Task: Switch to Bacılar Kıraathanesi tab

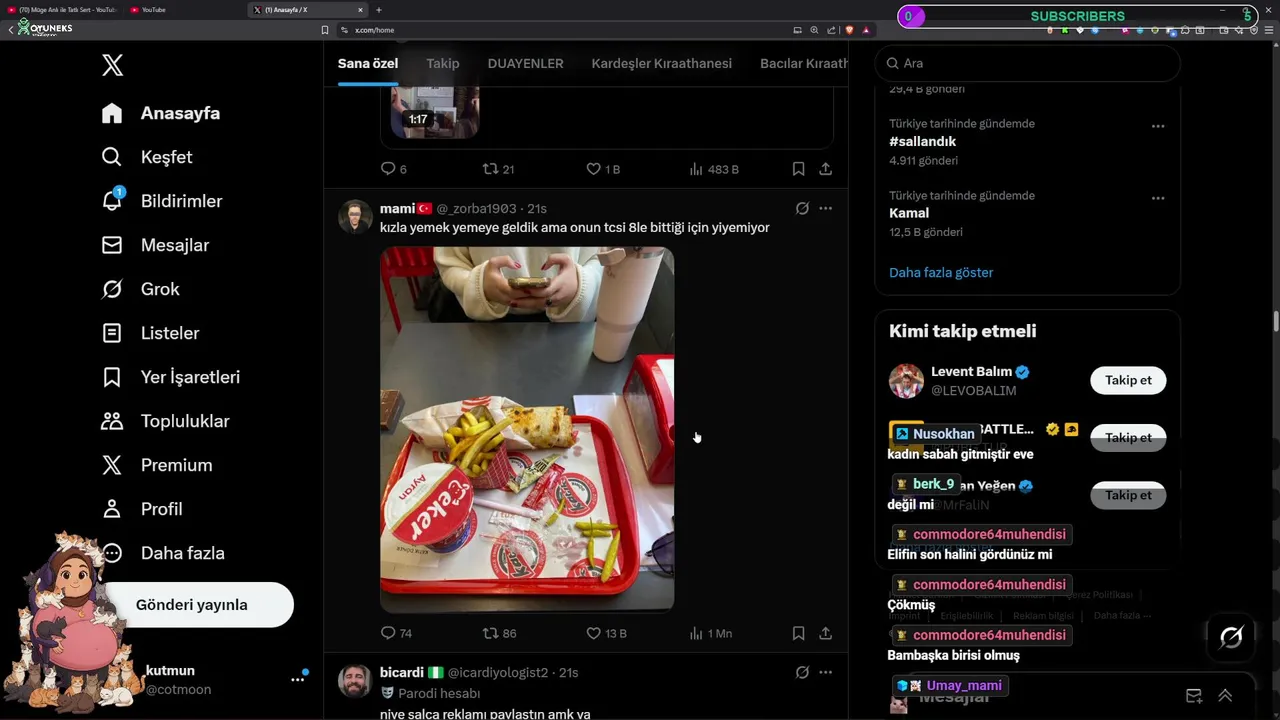Action: (804, 64)
